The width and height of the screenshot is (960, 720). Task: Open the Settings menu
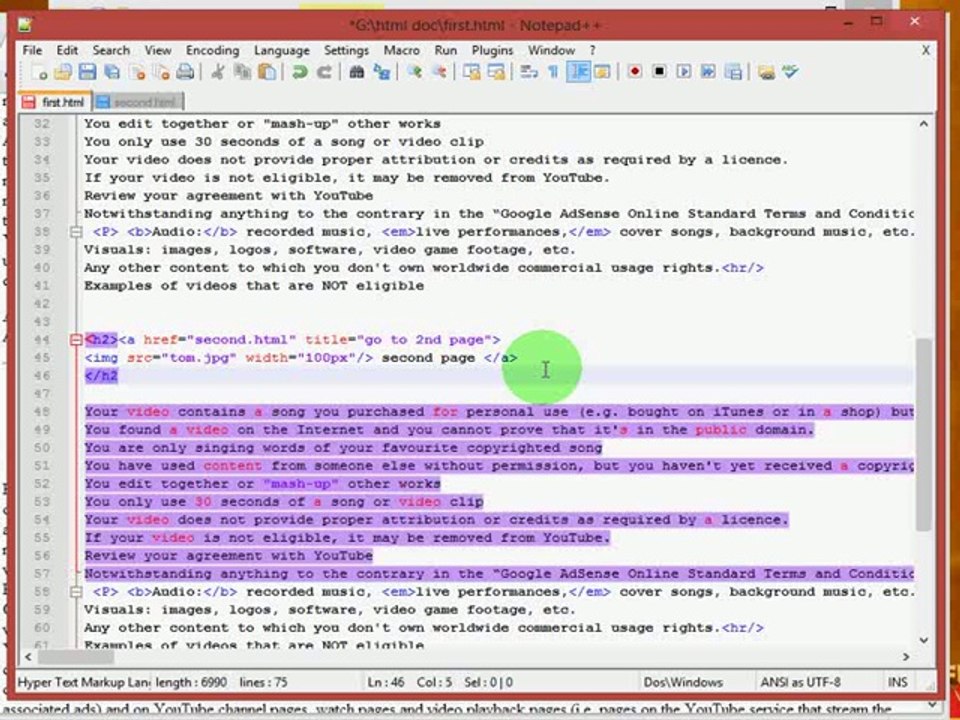346,50
